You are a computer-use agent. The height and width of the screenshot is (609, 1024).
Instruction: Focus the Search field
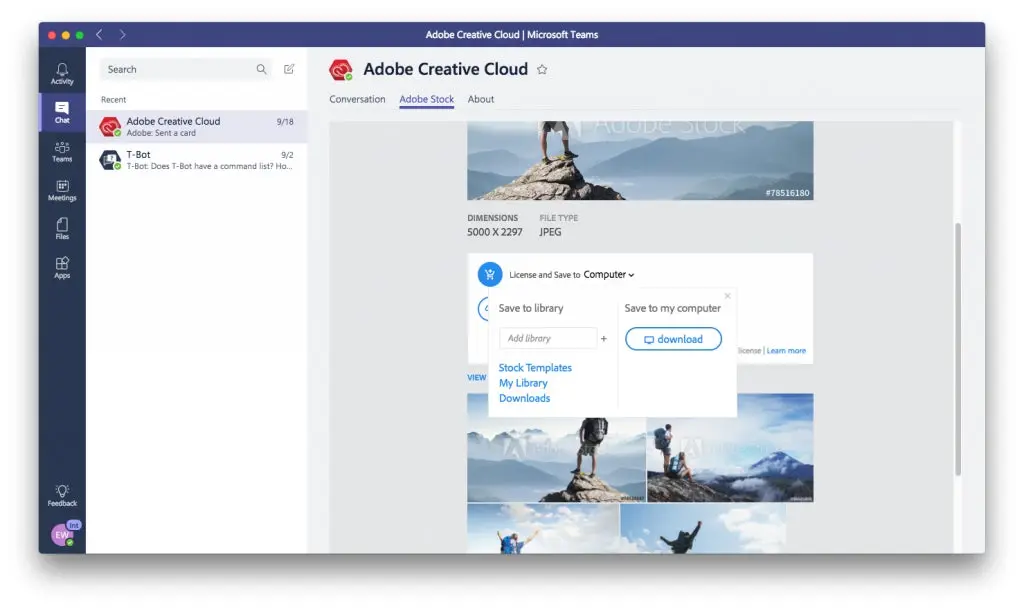click(x=186, y=69)
